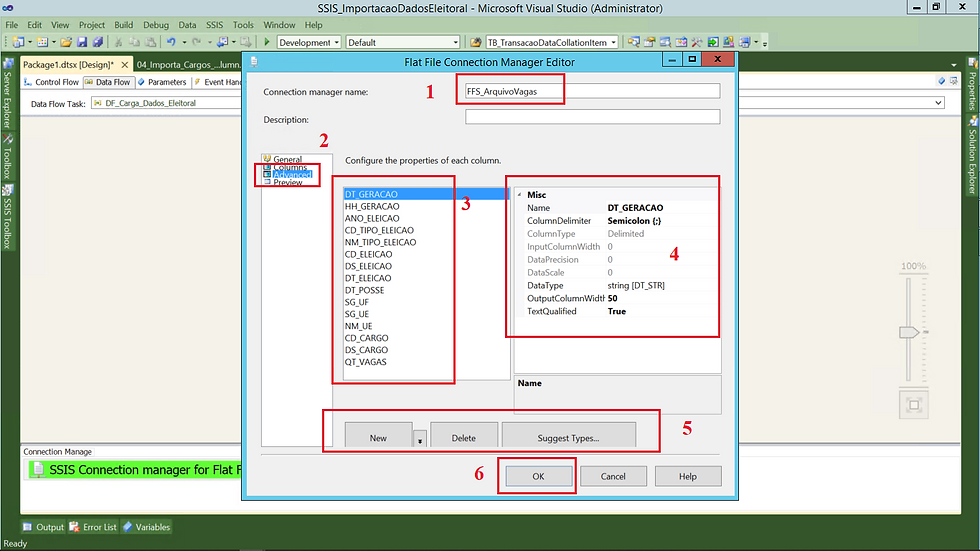The height and width of the screenshot is (551, 980).
Task: Open document tab list dropdown arrow
Action: (954, 65)
